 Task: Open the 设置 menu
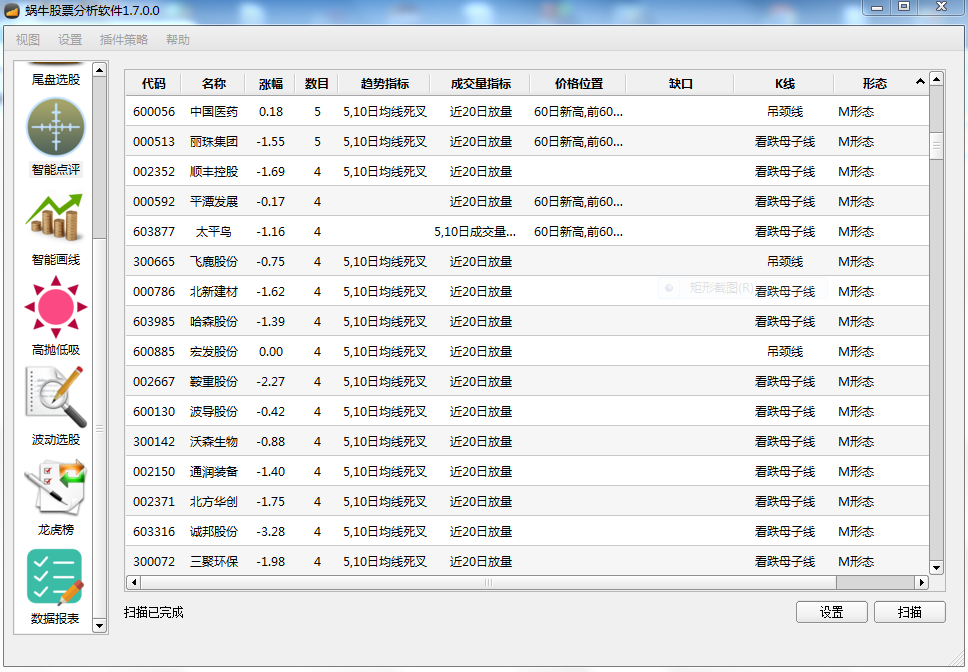click(70, 39)
